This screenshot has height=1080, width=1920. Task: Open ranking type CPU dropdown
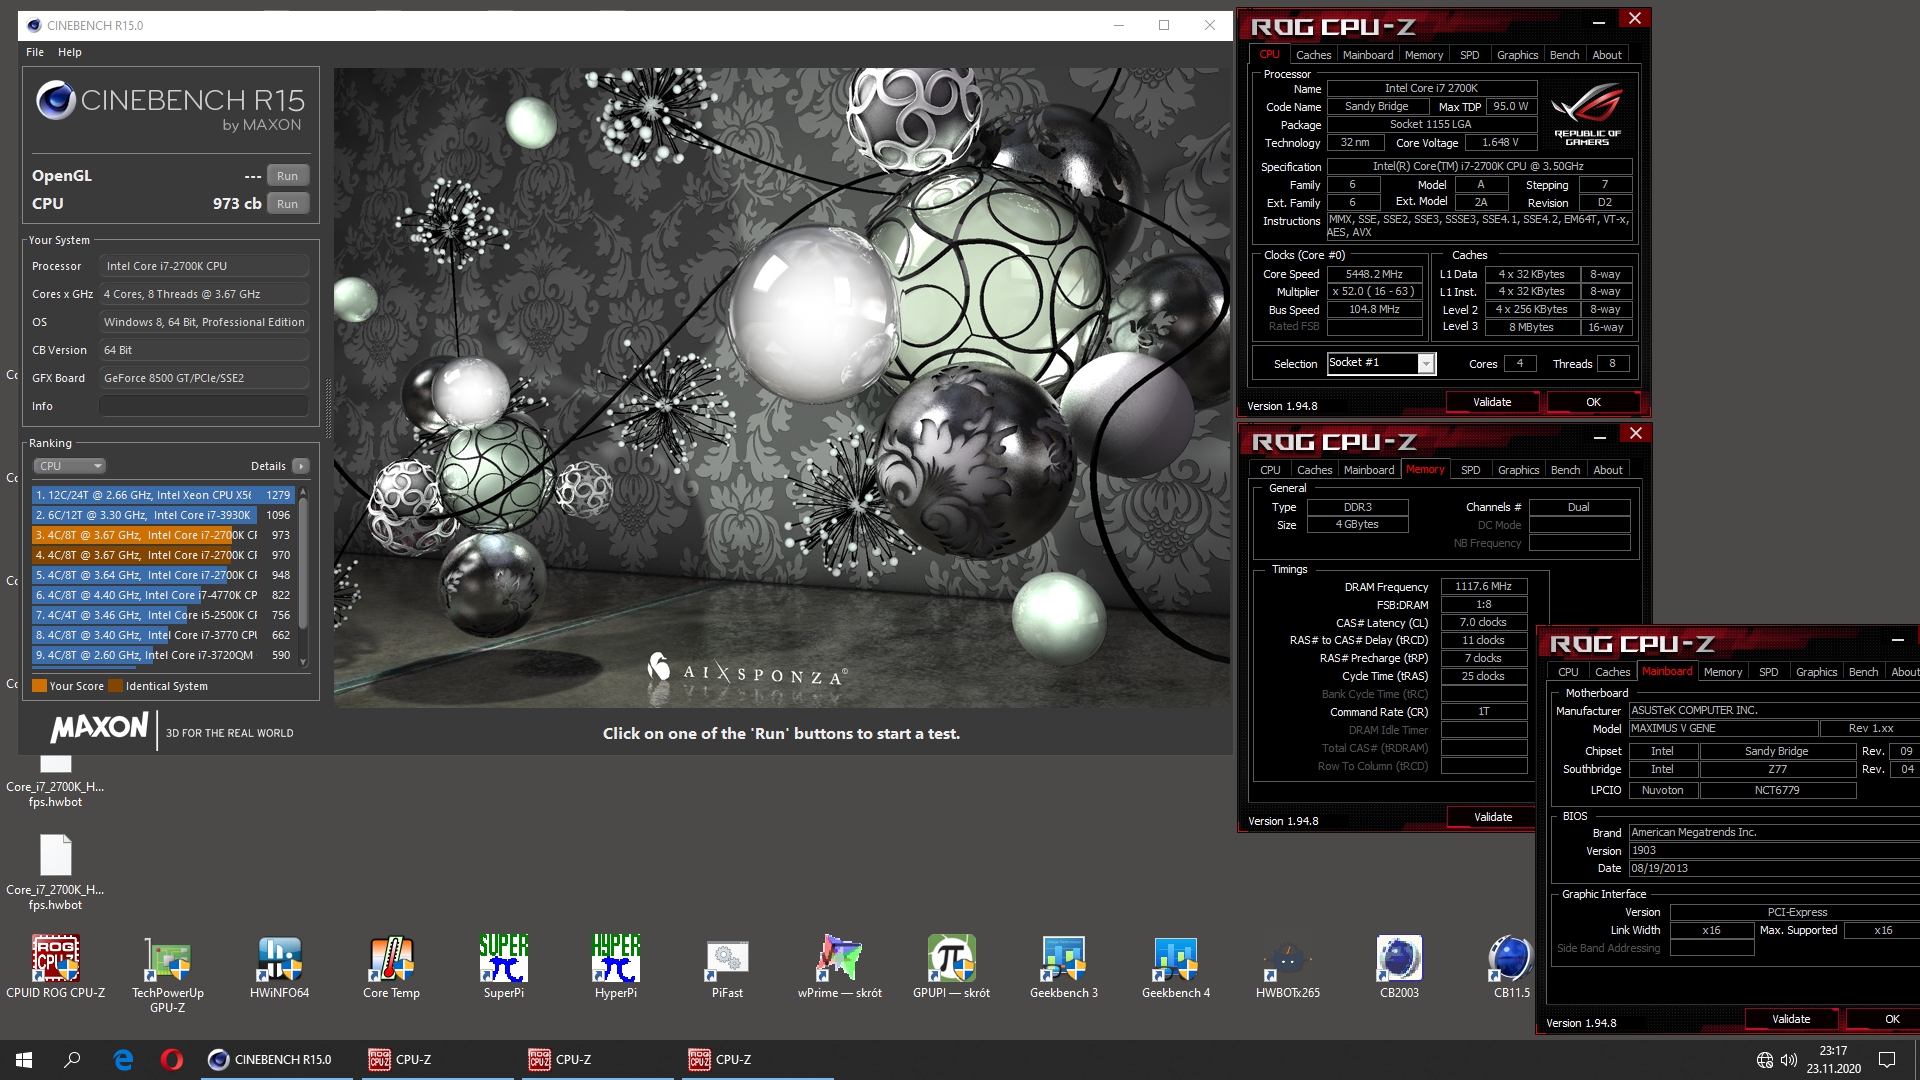[x=69, y=466]
